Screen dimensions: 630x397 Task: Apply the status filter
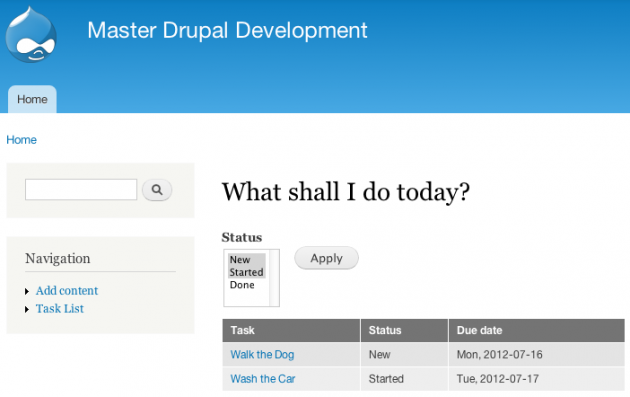point(326,258)
